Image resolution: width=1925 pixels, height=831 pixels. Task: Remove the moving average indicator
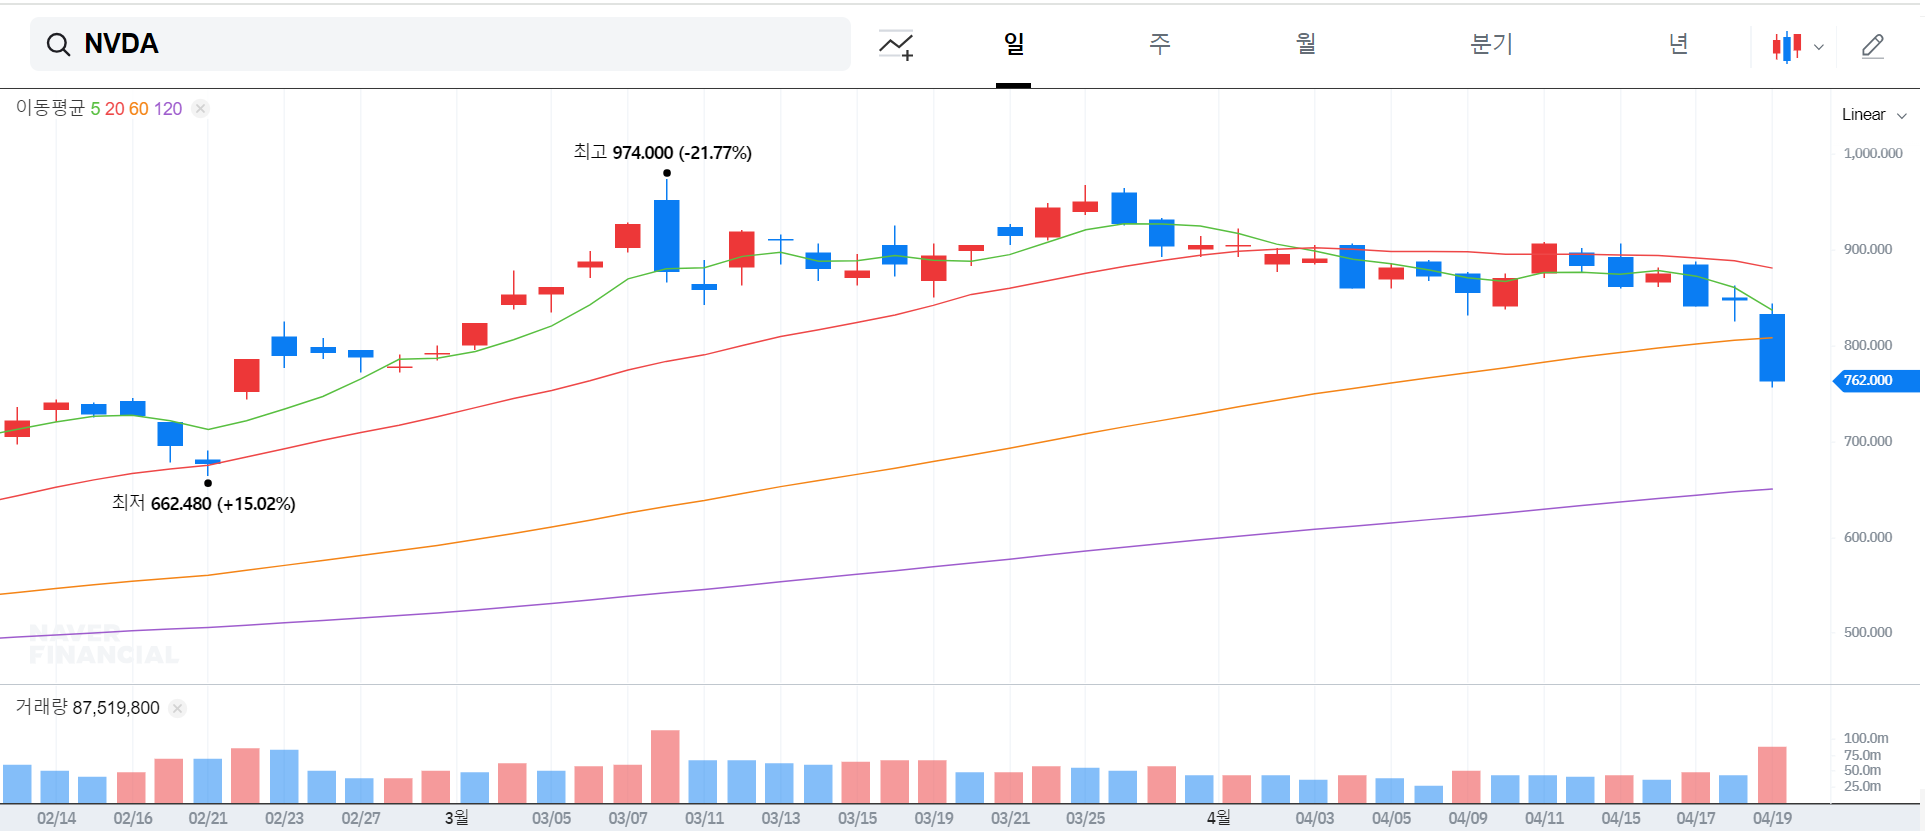pos(201,109)
